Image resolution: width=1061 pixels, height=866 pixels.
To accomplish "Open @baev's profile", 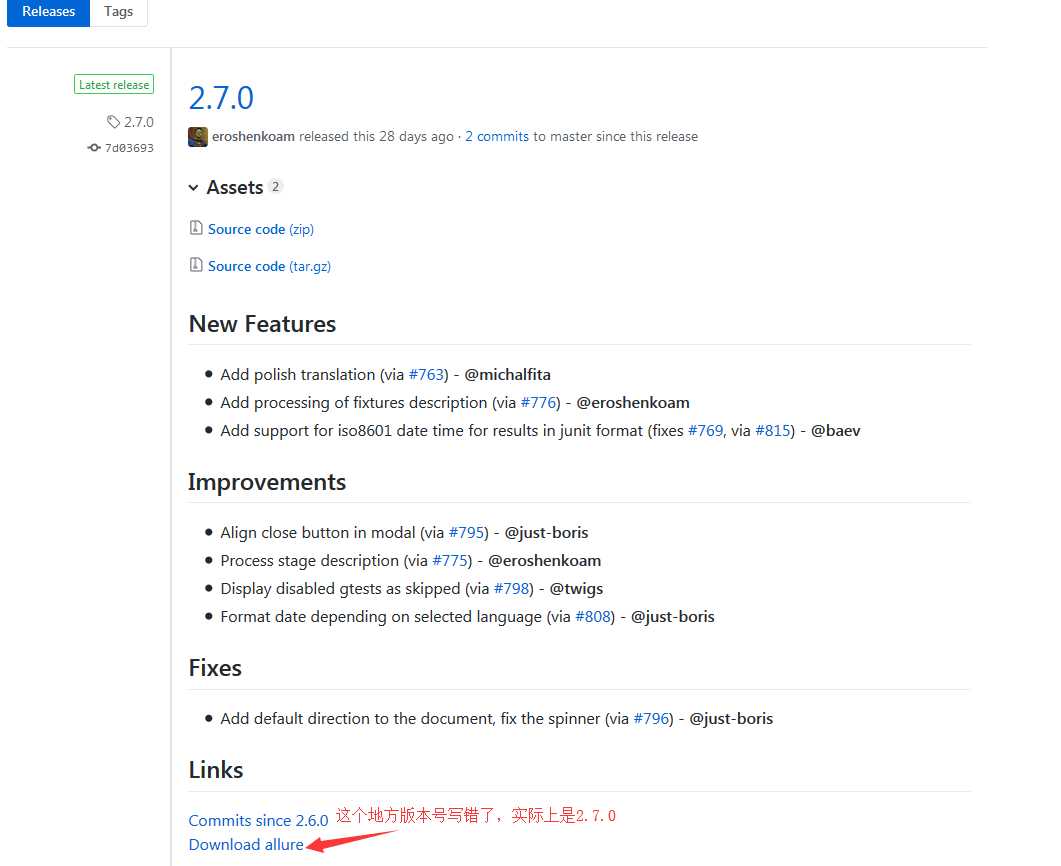I will pos(836,431).
